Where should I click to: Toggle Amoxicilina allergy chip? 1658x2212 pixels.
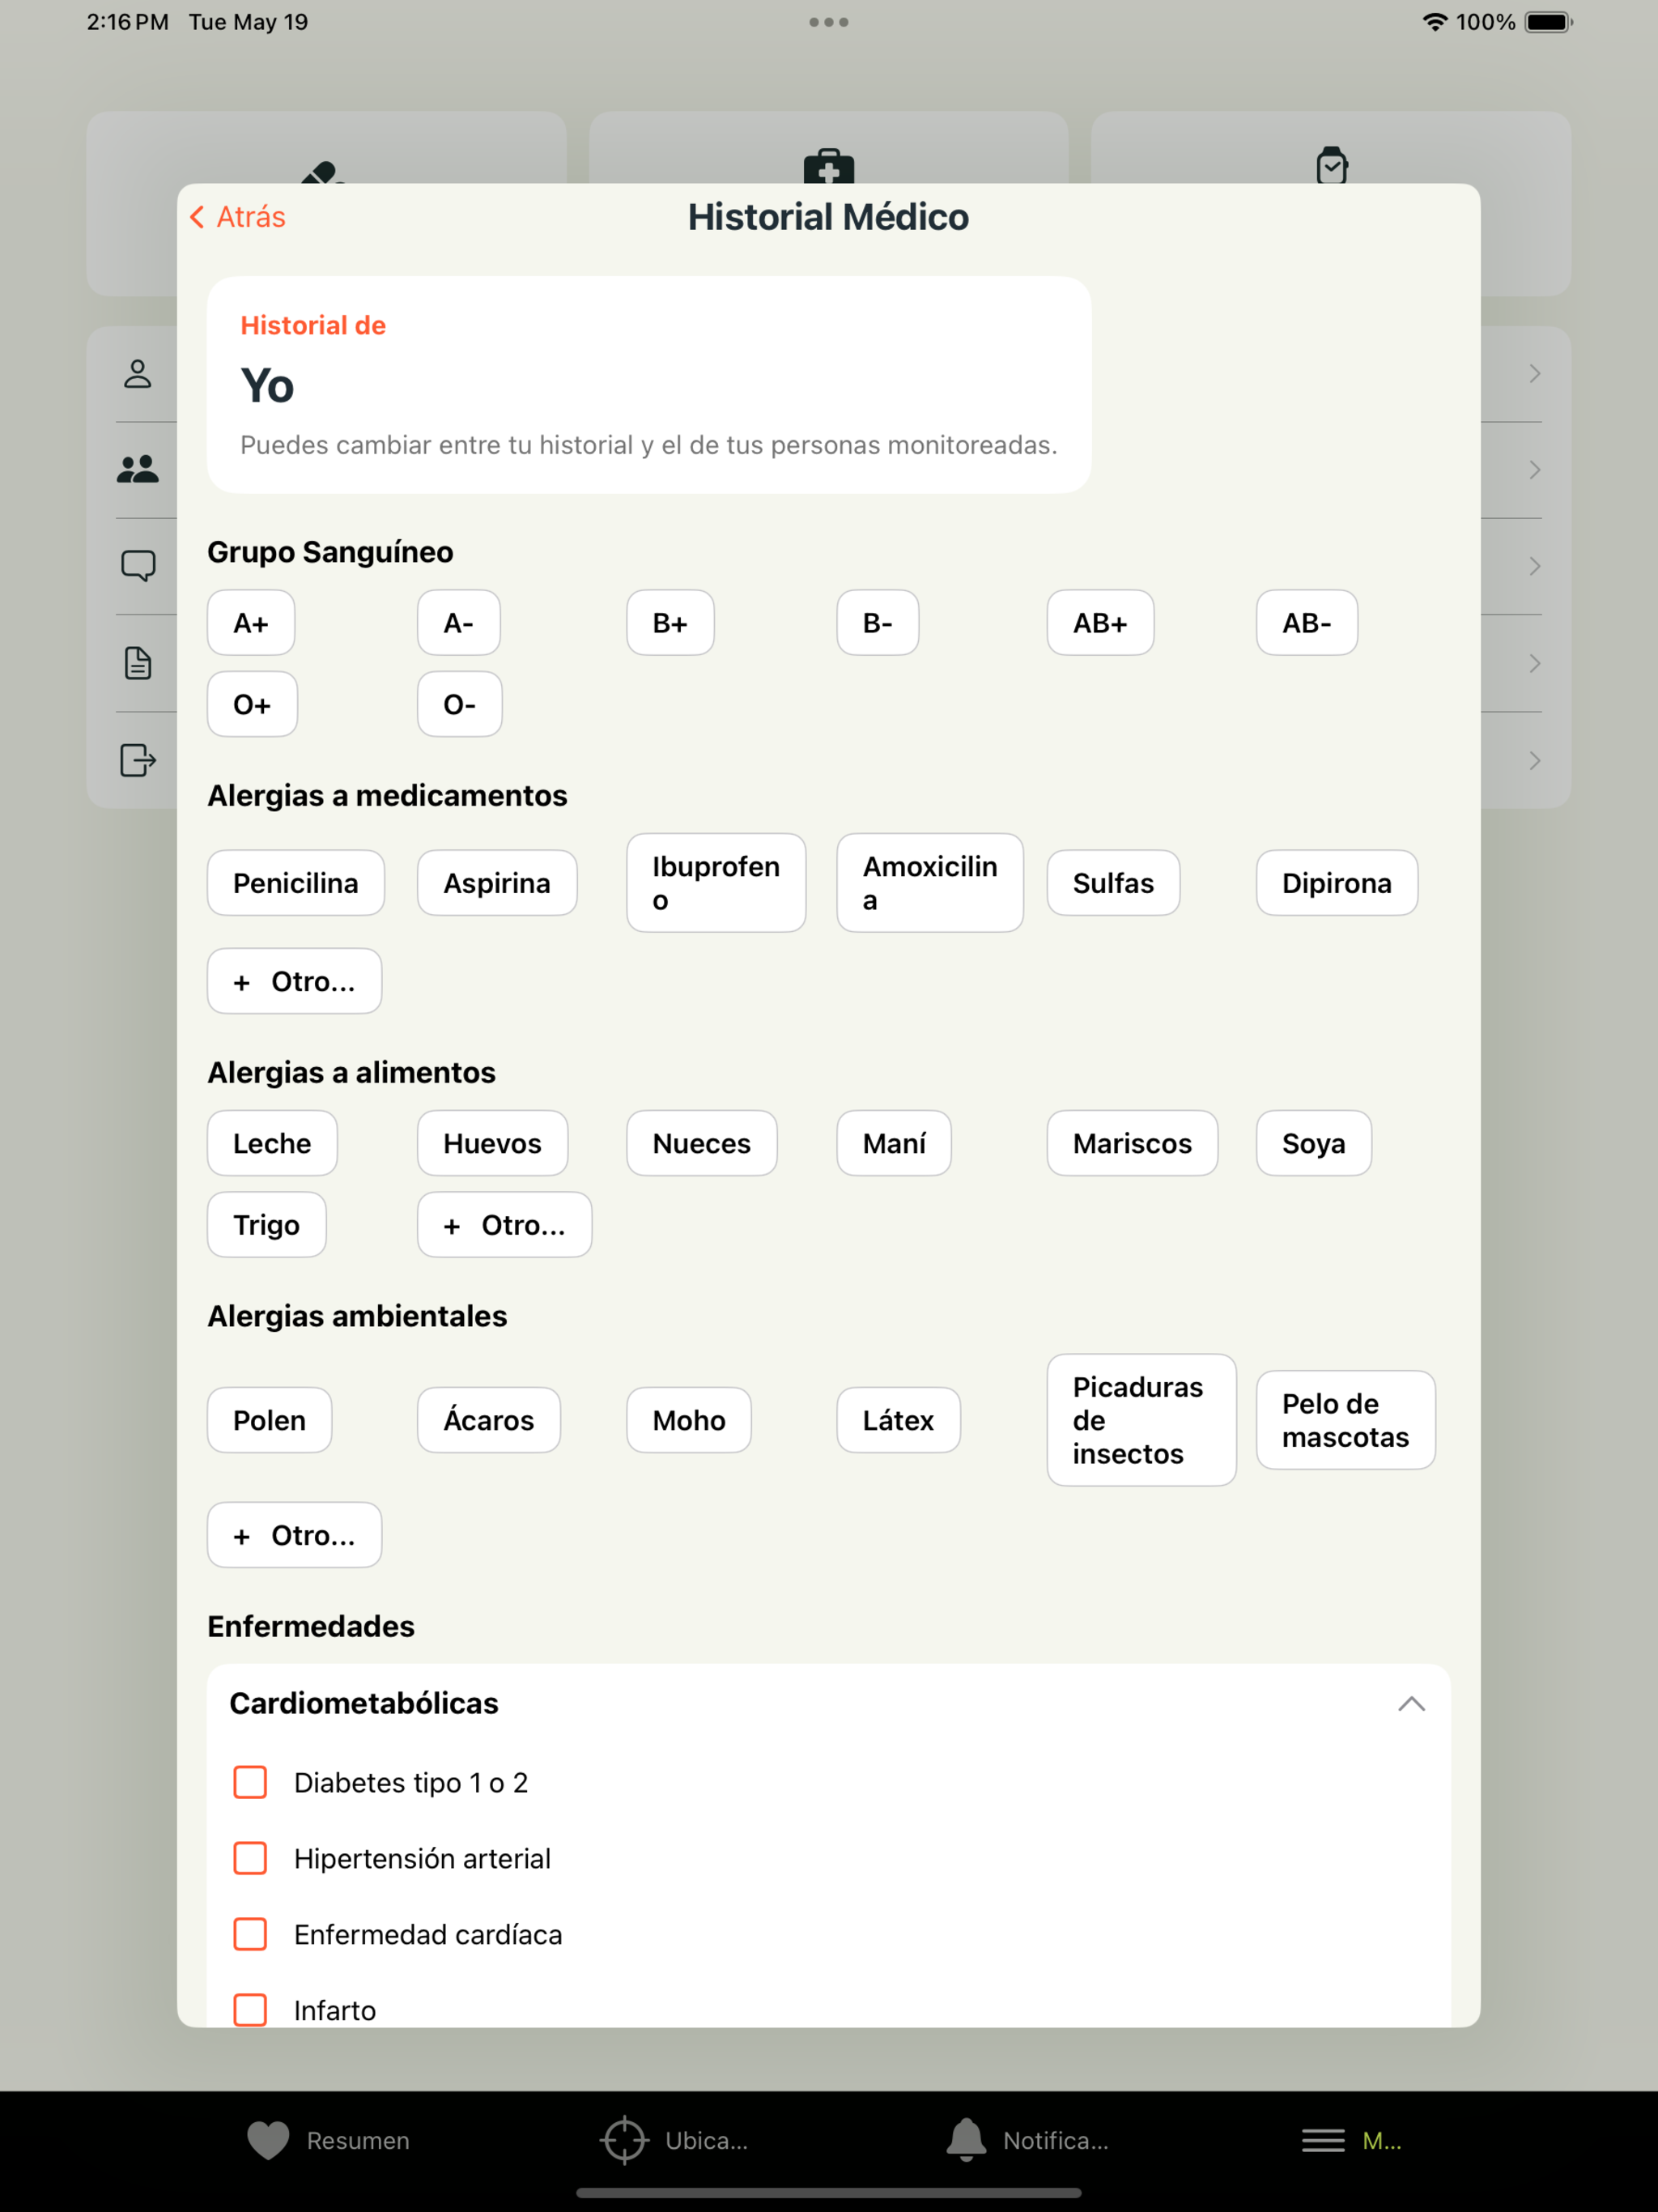click(x=930, y=883)
